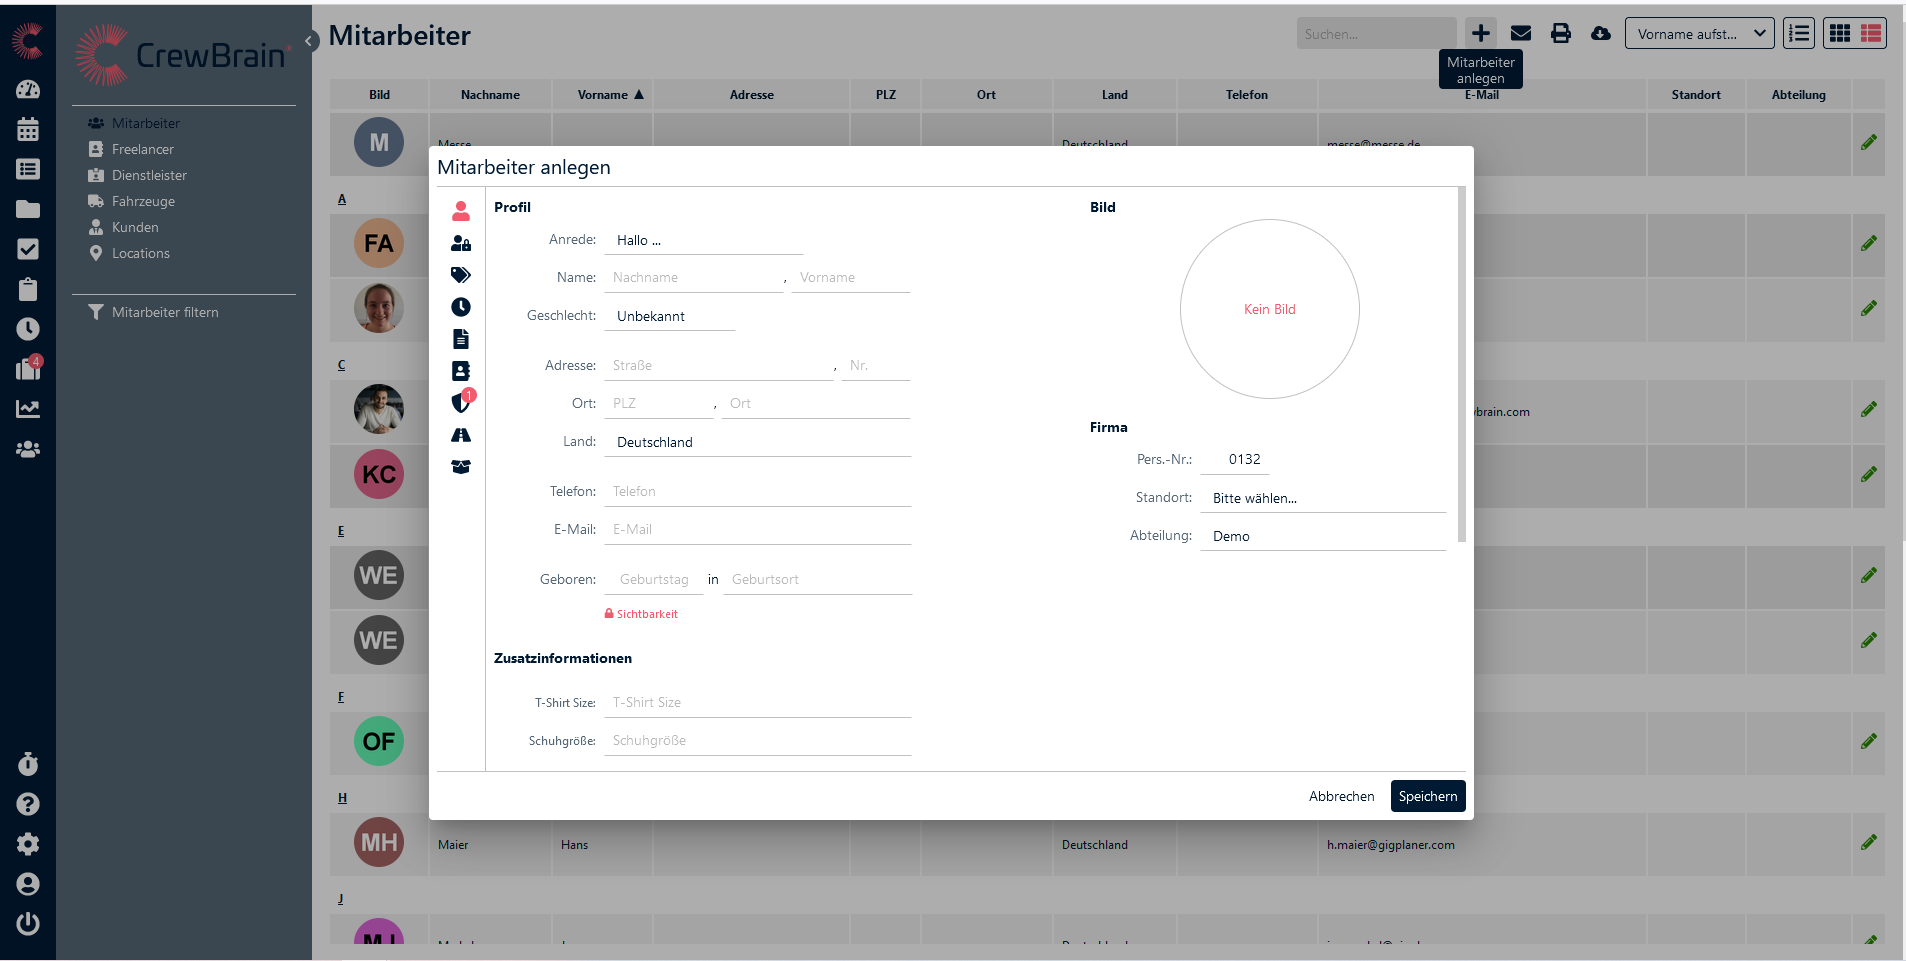Screen dimensions: 1906x961
Task: Cancel the dialog with Abbrechen
Action: pos(1341,796)
